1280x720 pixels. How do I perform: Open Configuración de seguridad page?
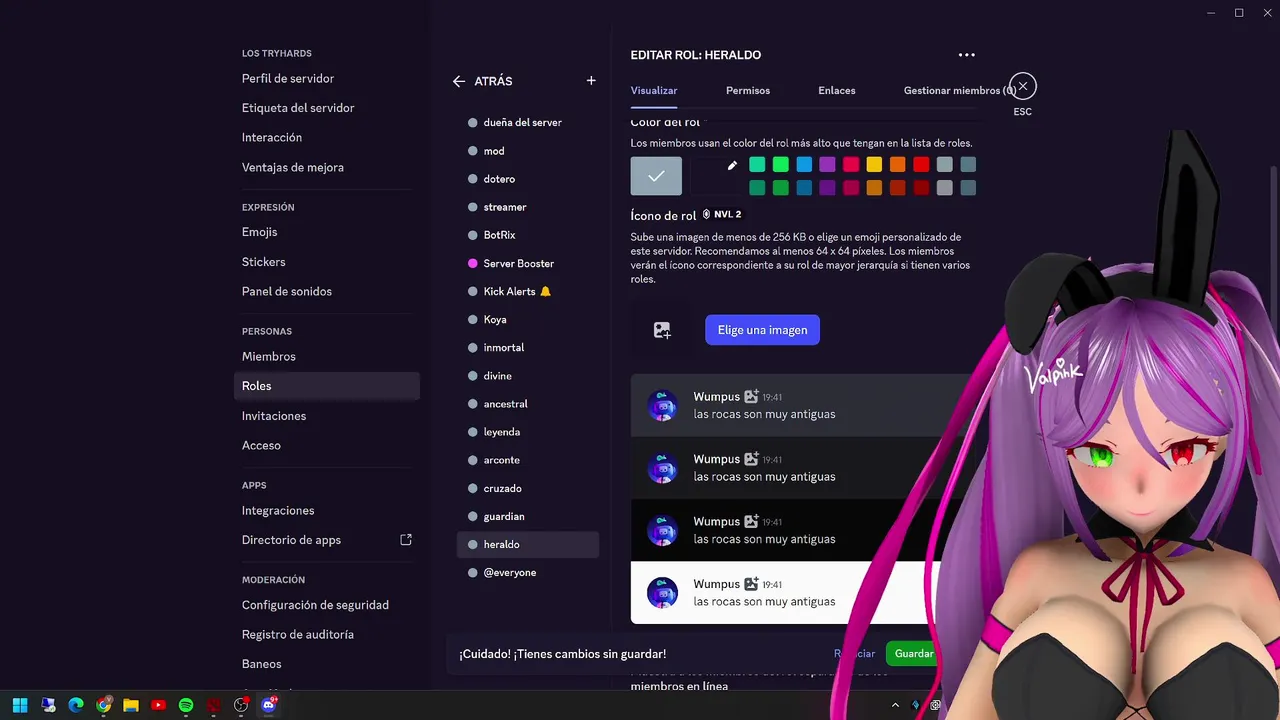tap(327, 605)
